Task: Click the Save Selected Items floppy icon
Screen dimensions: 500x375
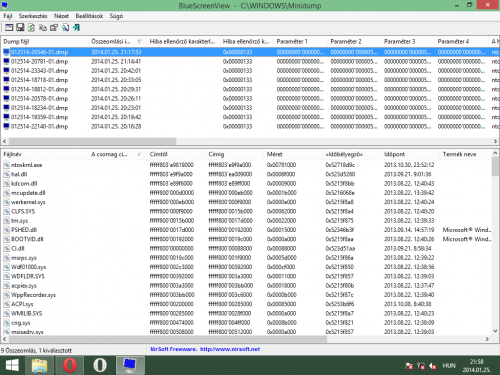Action: 20,28
